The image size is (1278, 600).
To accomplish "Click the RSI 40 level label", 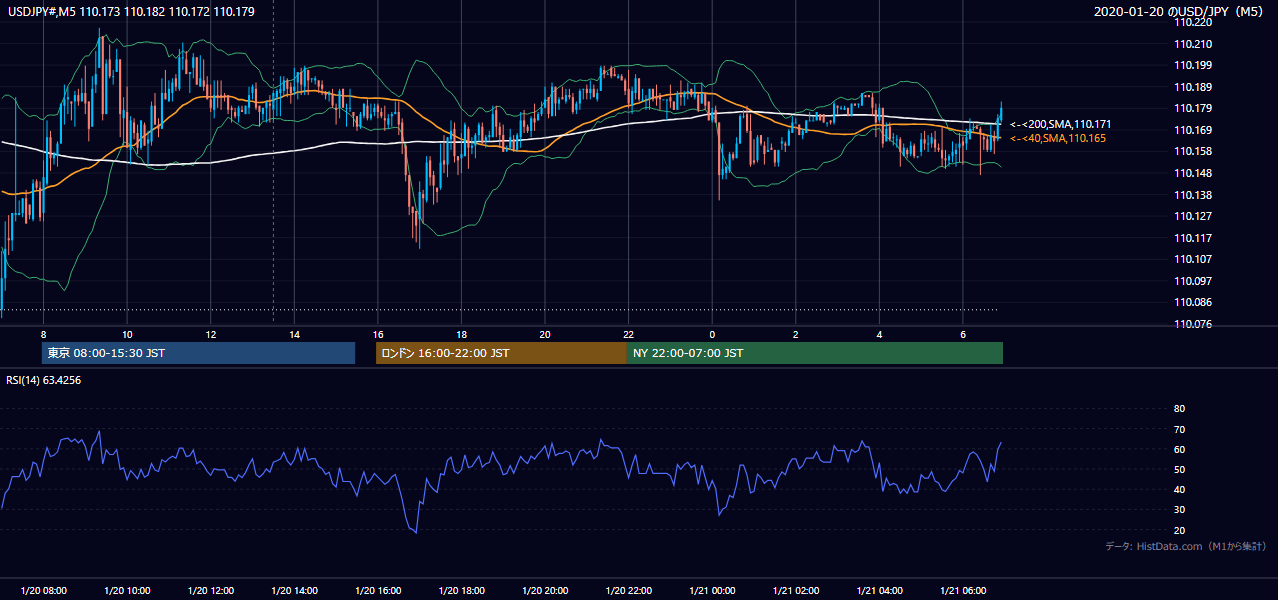I will click(1179, 489).
